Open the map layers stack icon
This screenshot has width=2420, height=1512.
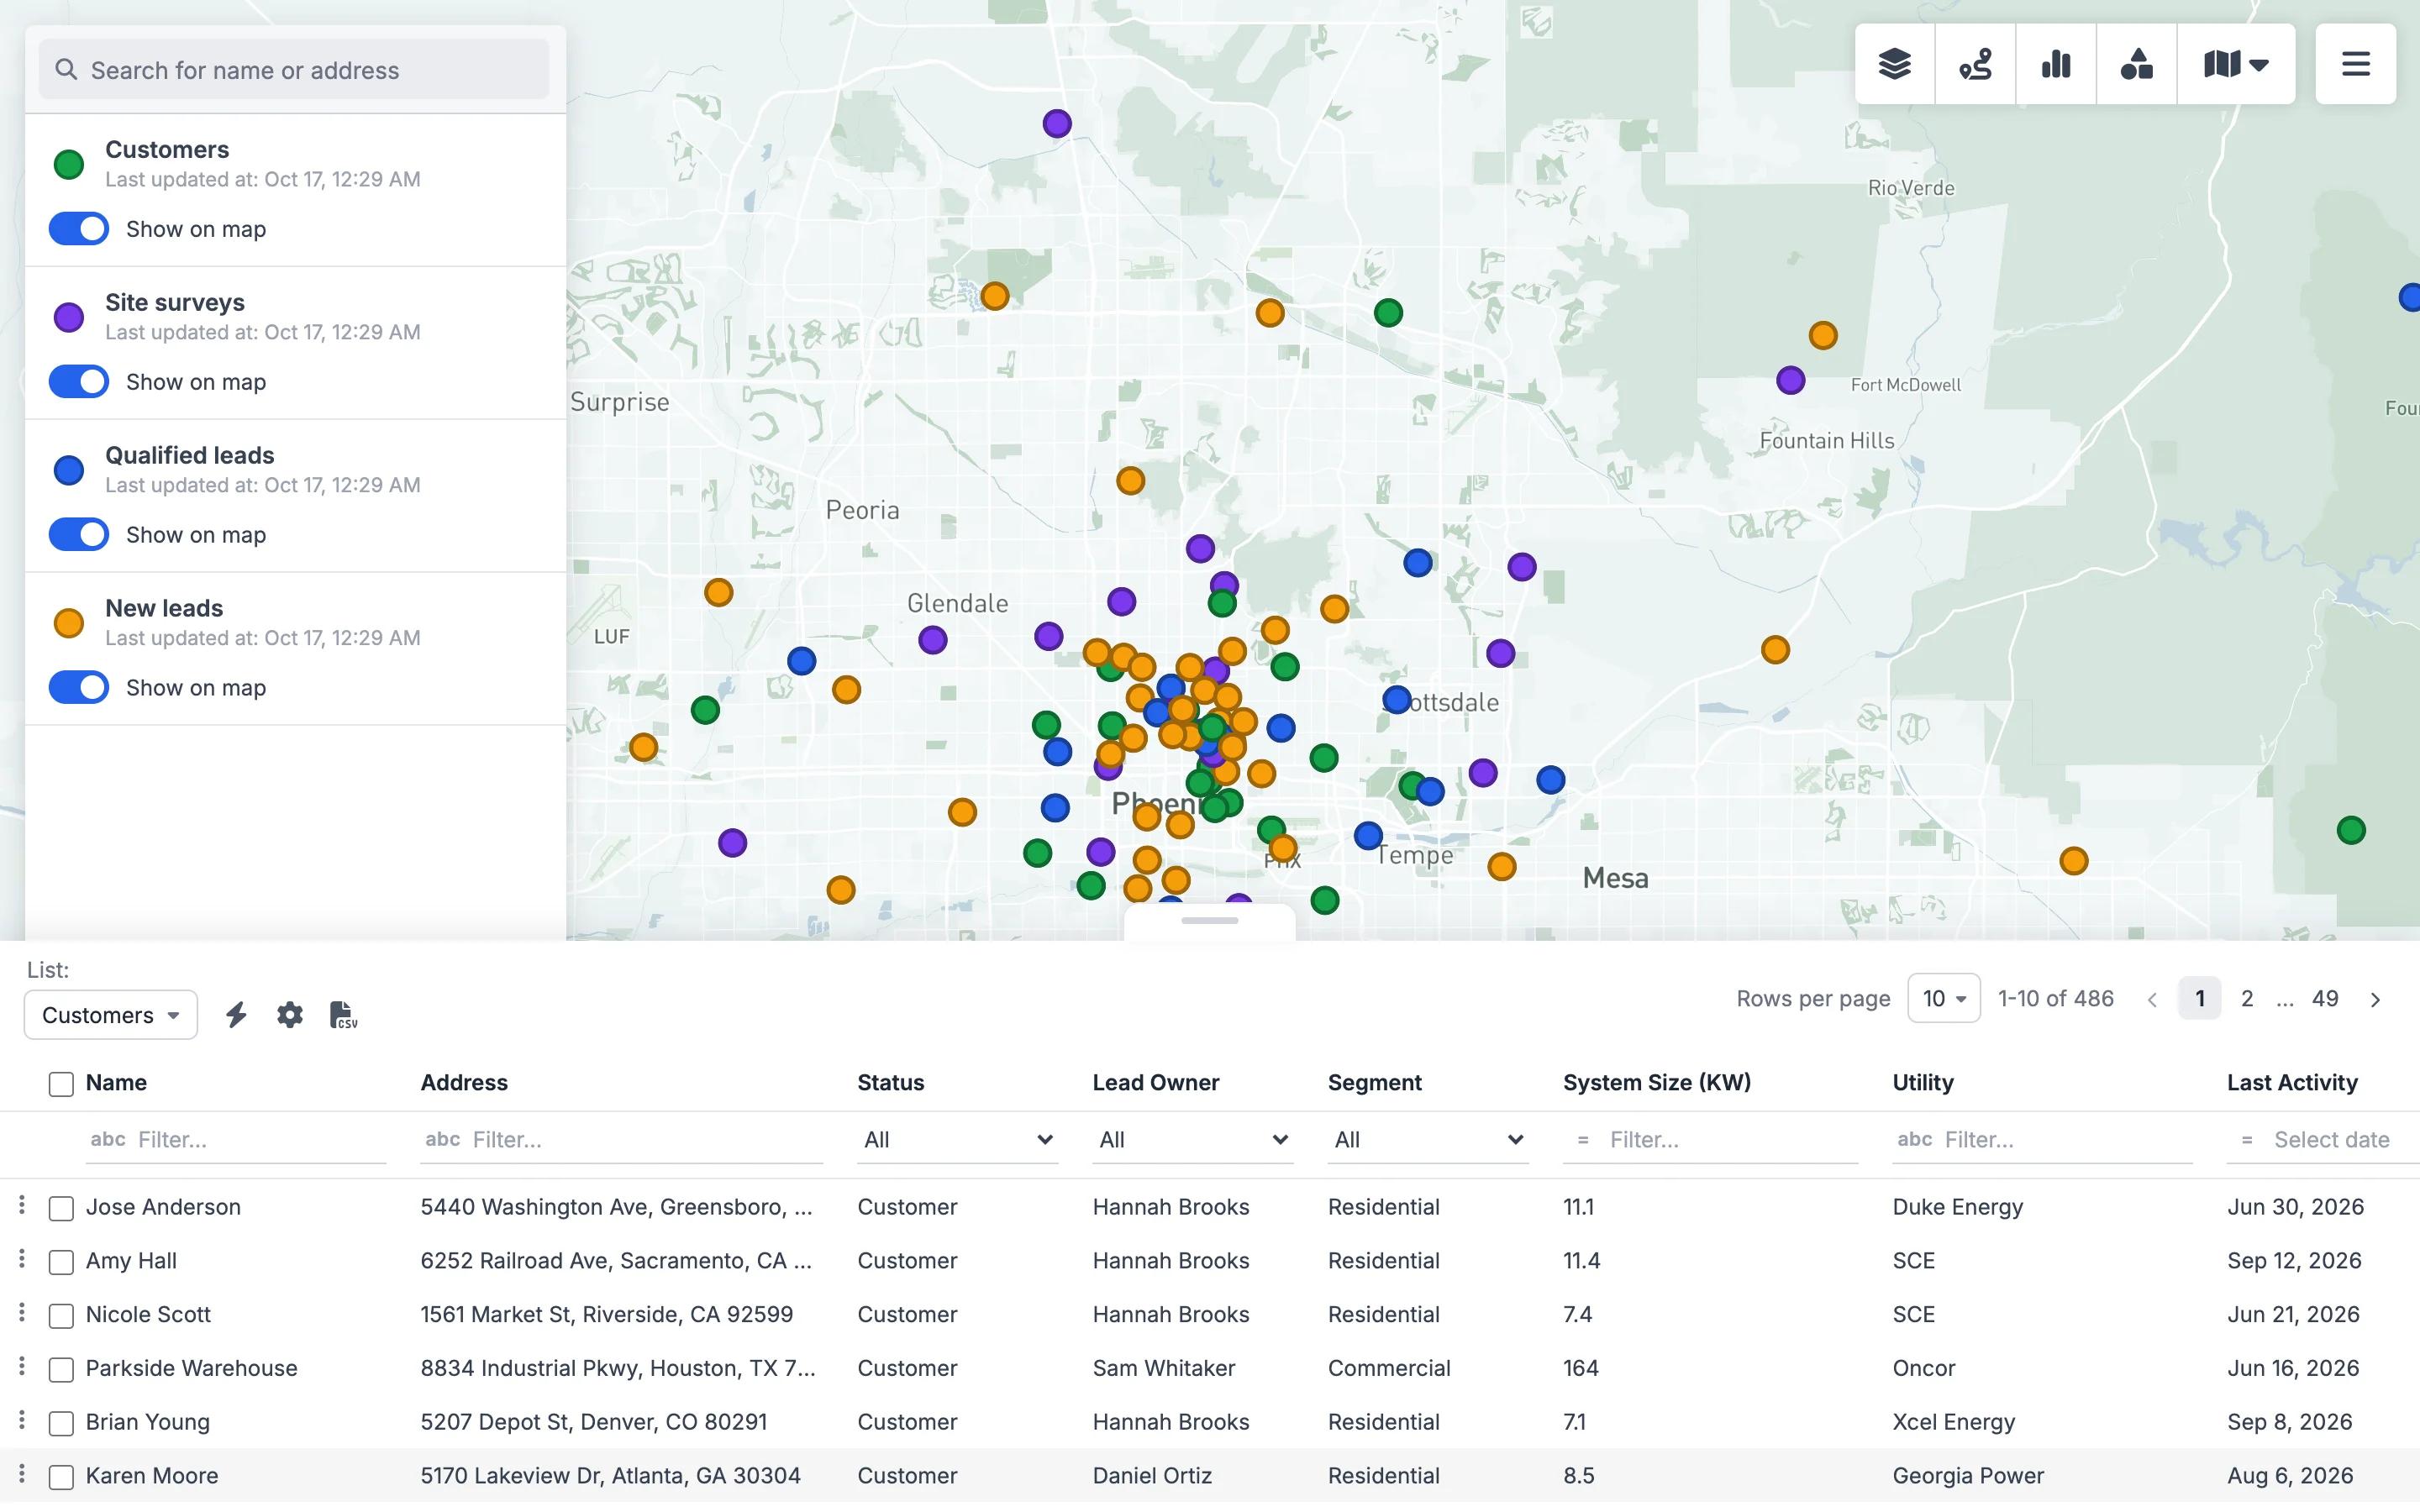tap(1895, 65)
